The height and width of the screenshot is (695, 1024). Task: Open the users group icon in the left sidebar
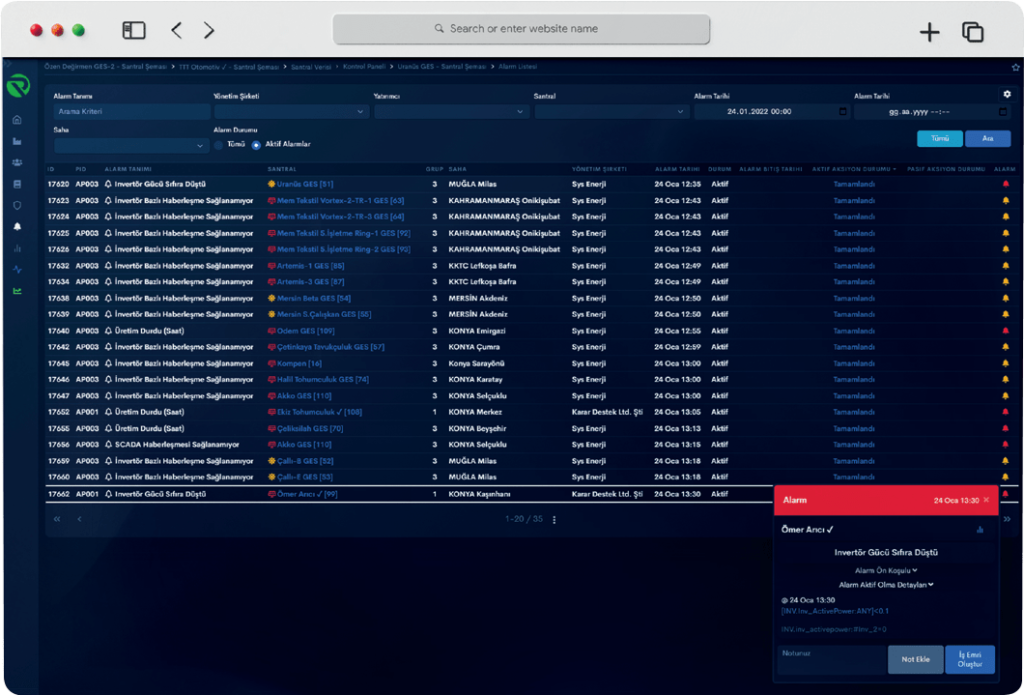tap(17, 163)
